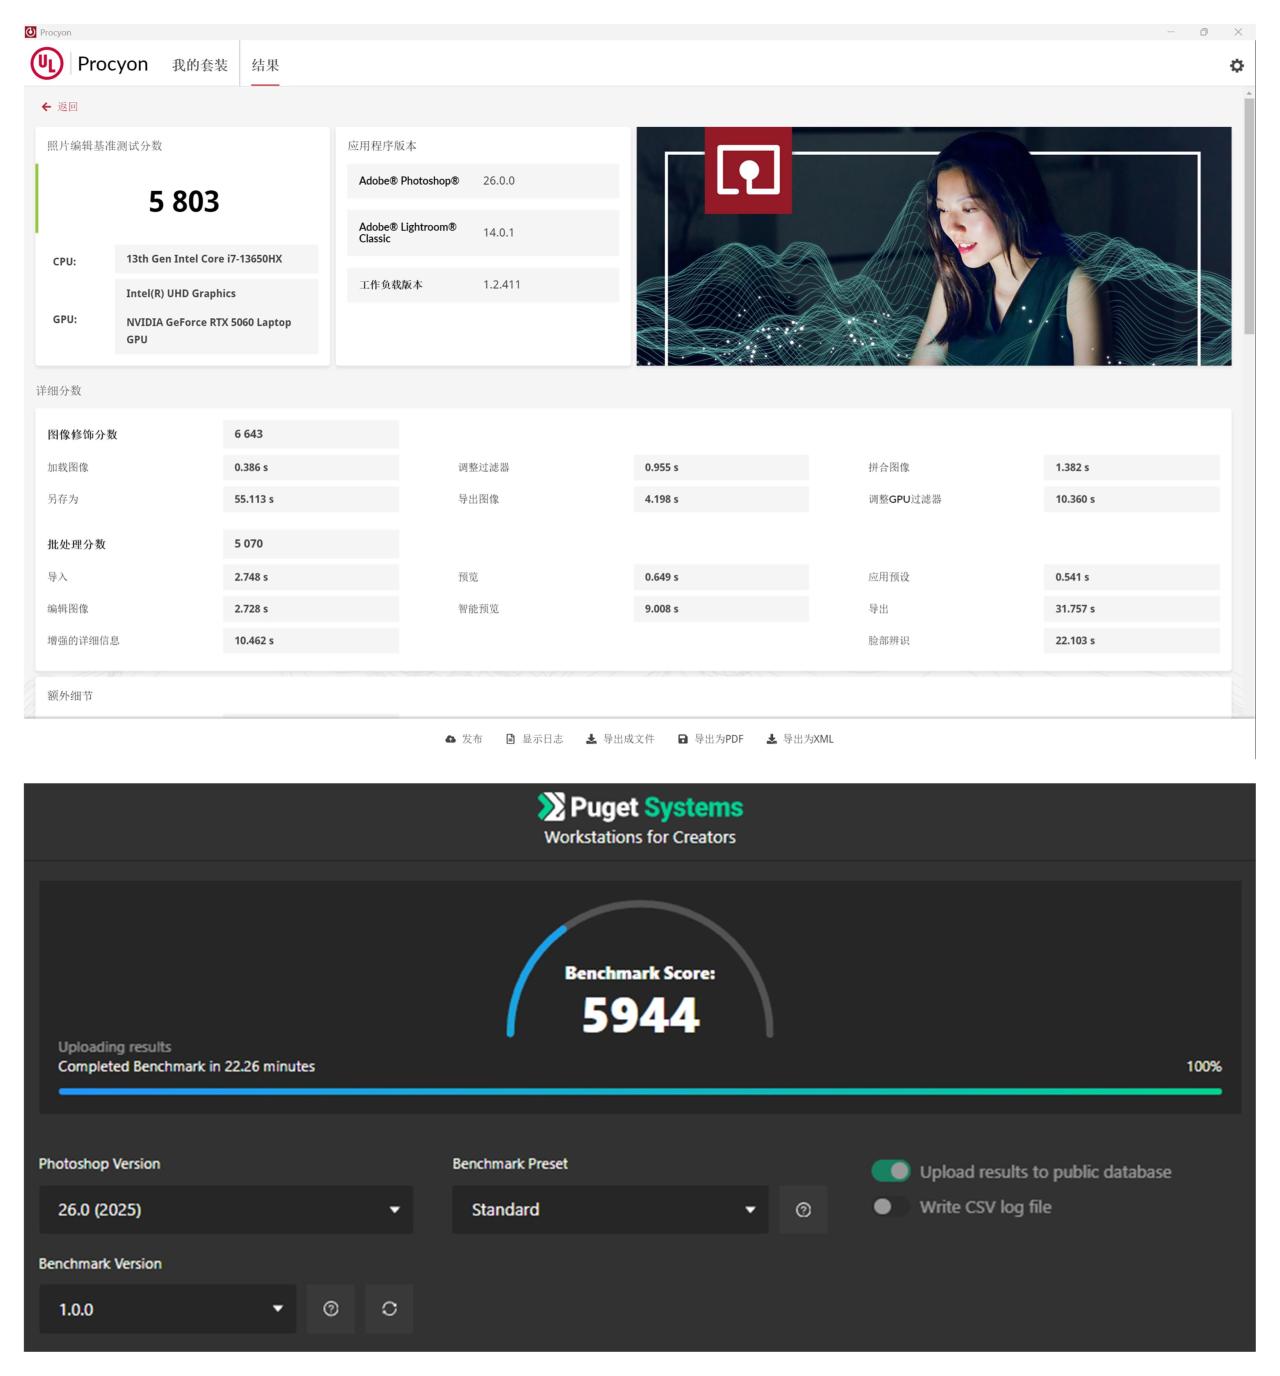Click the benchmark banner image
This screenshot has height=1376, width=1280.
pyautogui.click(x=934, y=246)
